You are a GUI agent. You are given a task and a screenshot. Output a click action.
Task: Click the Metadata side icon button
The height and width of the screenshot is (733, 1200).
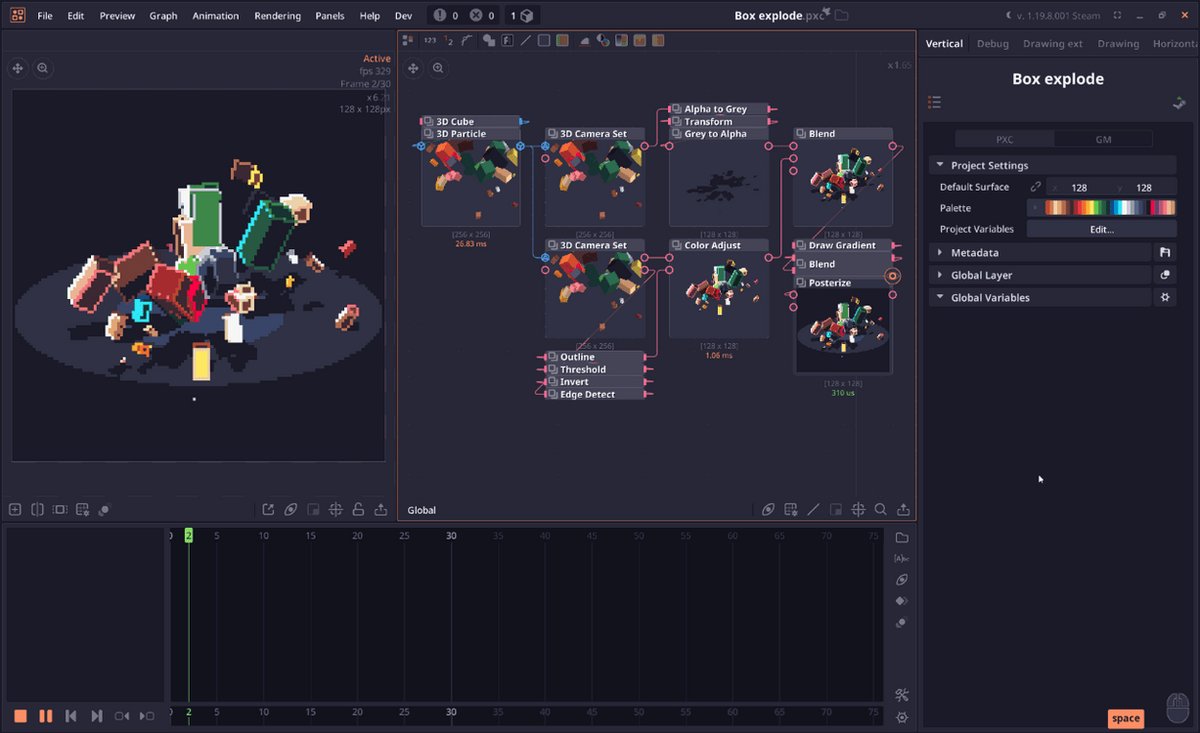coord(1165,253)
